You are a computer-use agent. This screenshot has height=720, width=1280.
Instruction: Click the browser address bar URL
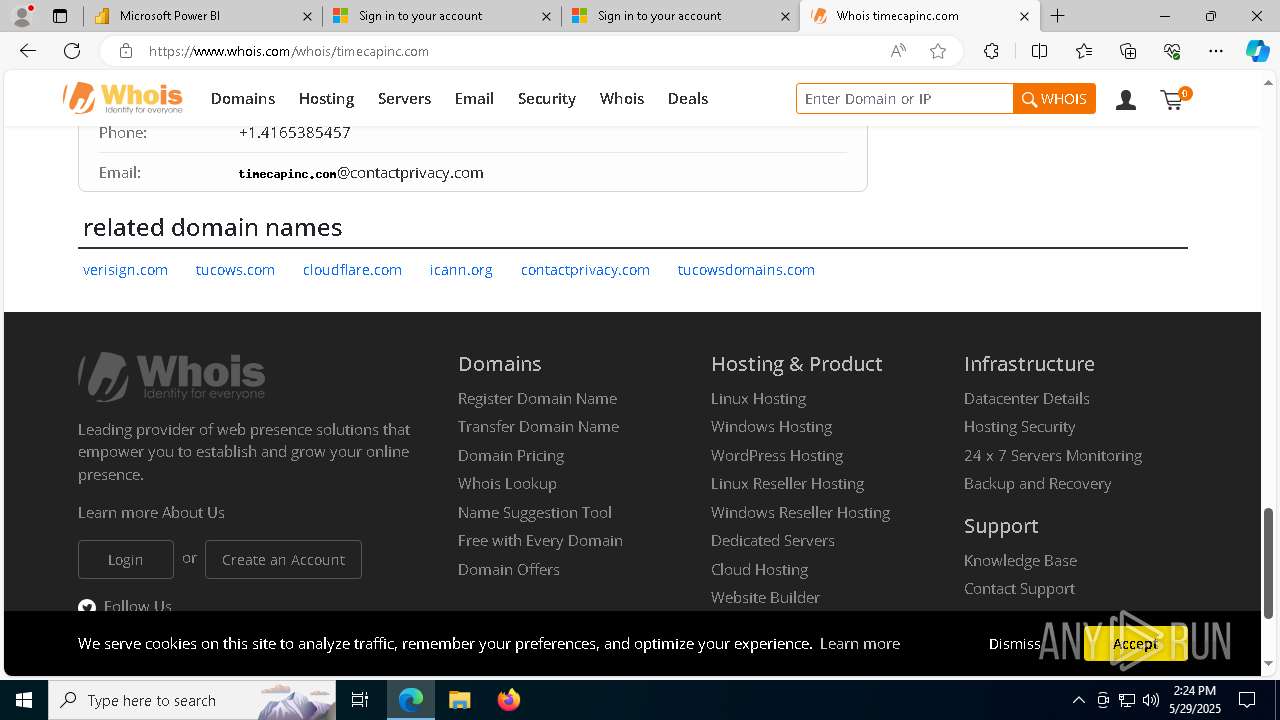point(289,51)
